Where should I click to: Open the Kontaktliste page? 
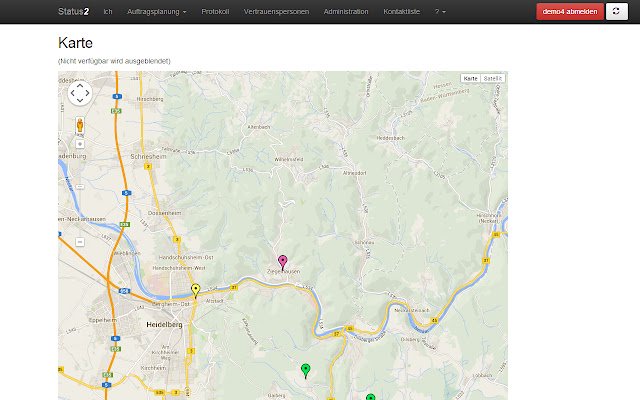[401, 12]
